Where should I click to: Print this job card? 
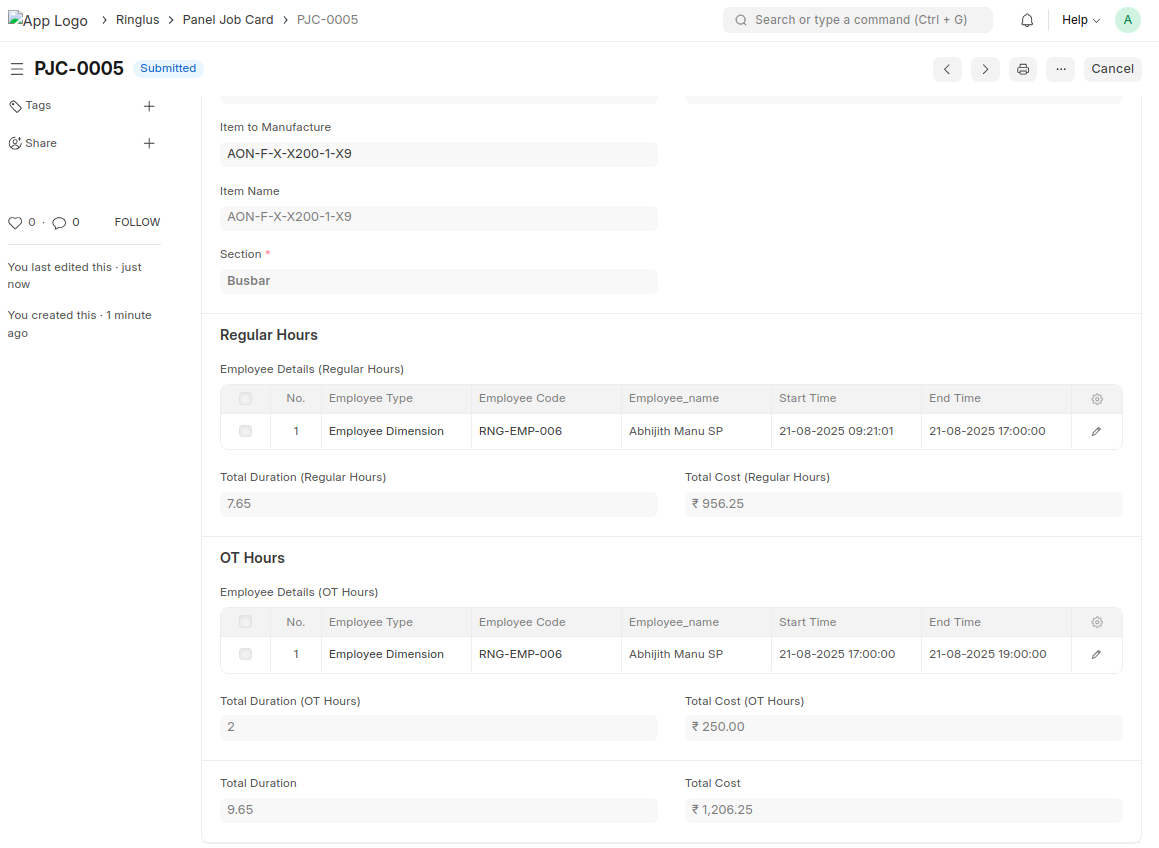[1022, 69]
